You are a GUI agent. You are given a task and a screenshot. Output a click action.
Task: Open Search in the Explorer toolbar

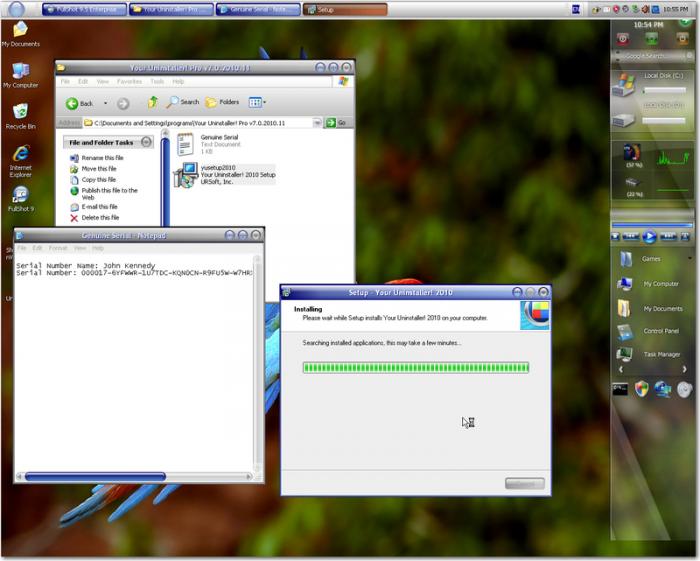tap(183, 102)
